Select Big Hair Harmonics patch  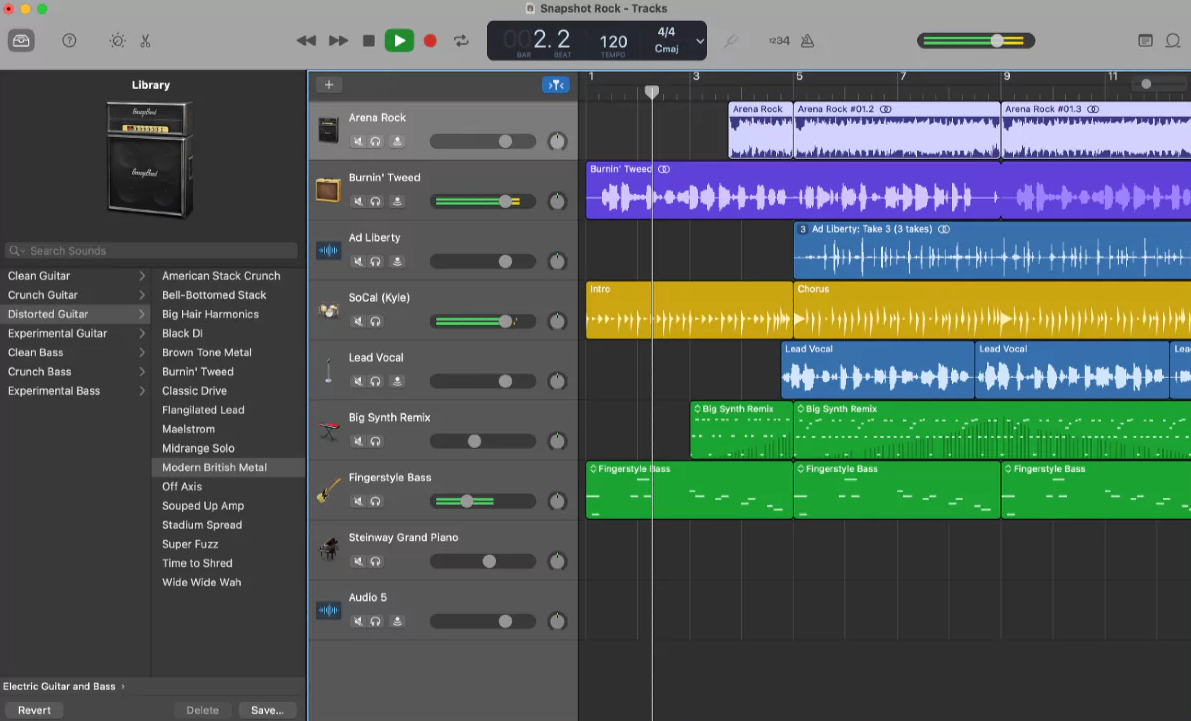click(210, 314)
